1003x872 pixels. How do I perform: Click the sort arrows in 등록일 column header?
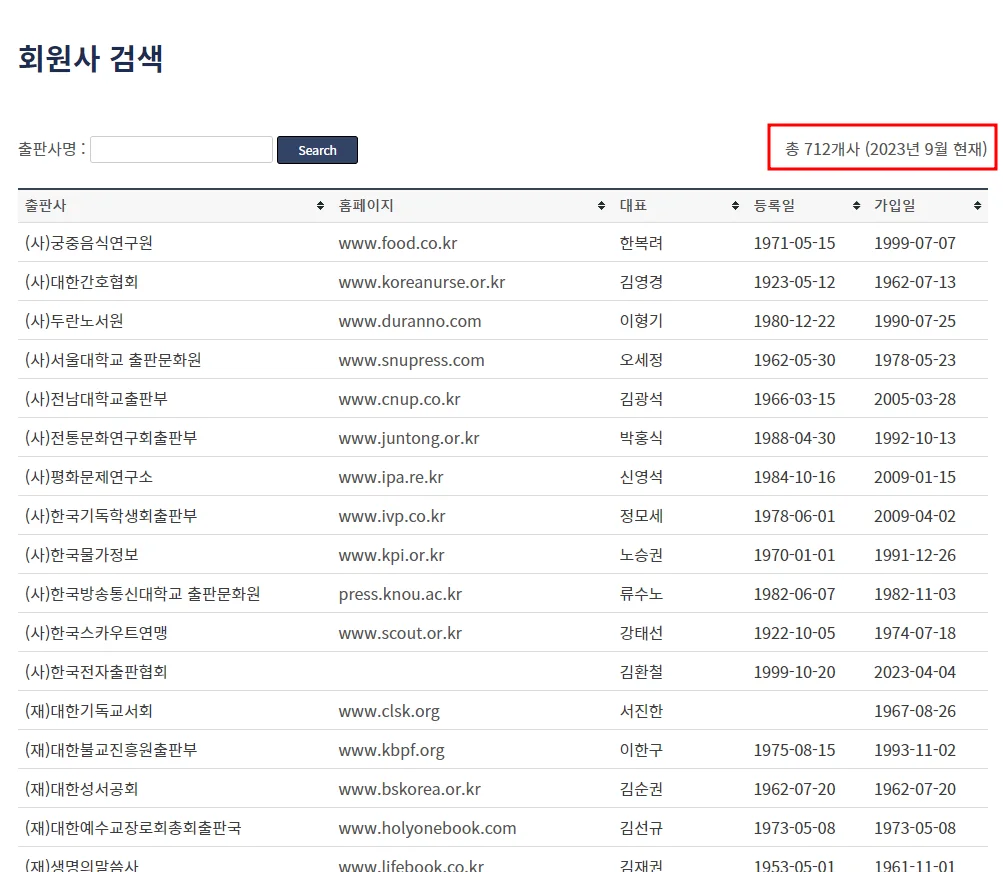(856, 206)
